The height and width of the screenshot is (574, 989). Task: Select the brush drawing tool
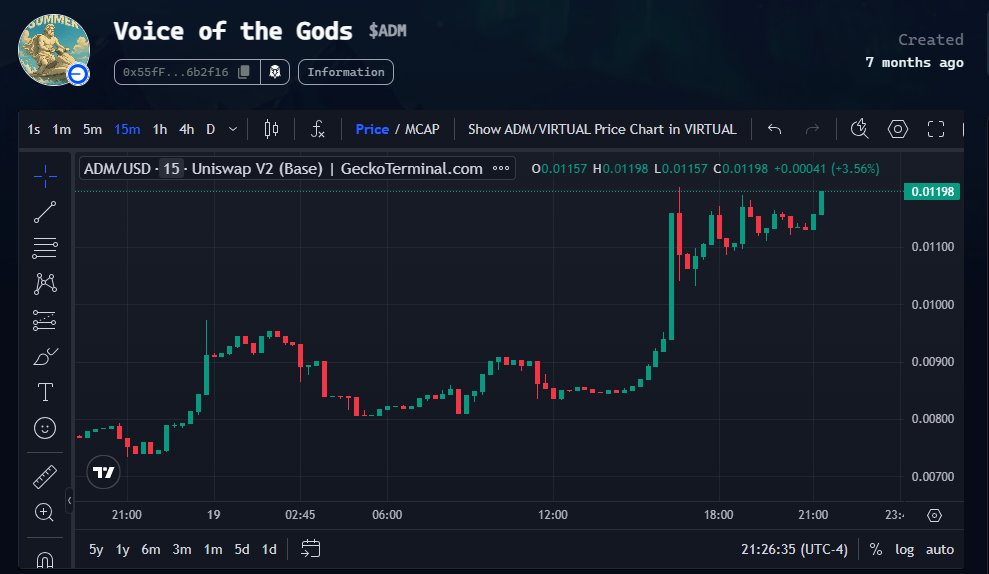pyautogui.click(x=45, y=356)
